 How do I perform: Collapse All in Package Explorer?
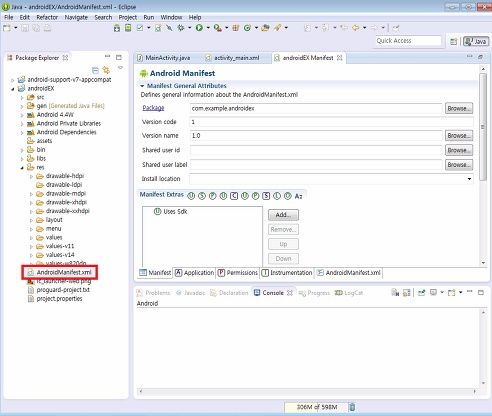pyautogui.click(x=95, y=70)
